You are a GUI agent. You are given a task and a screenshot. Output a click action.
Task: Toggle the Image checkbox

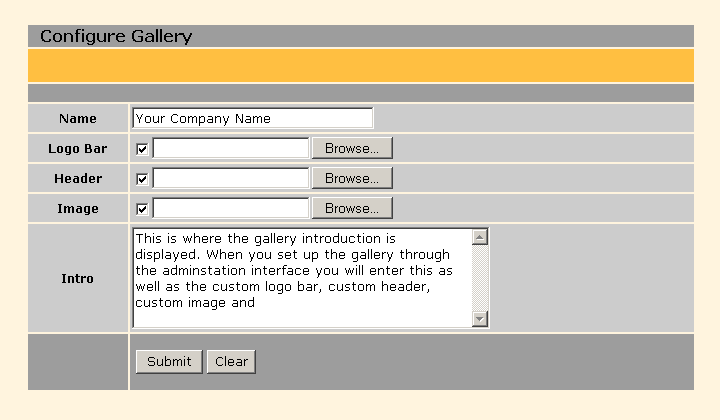pos(142,209)
